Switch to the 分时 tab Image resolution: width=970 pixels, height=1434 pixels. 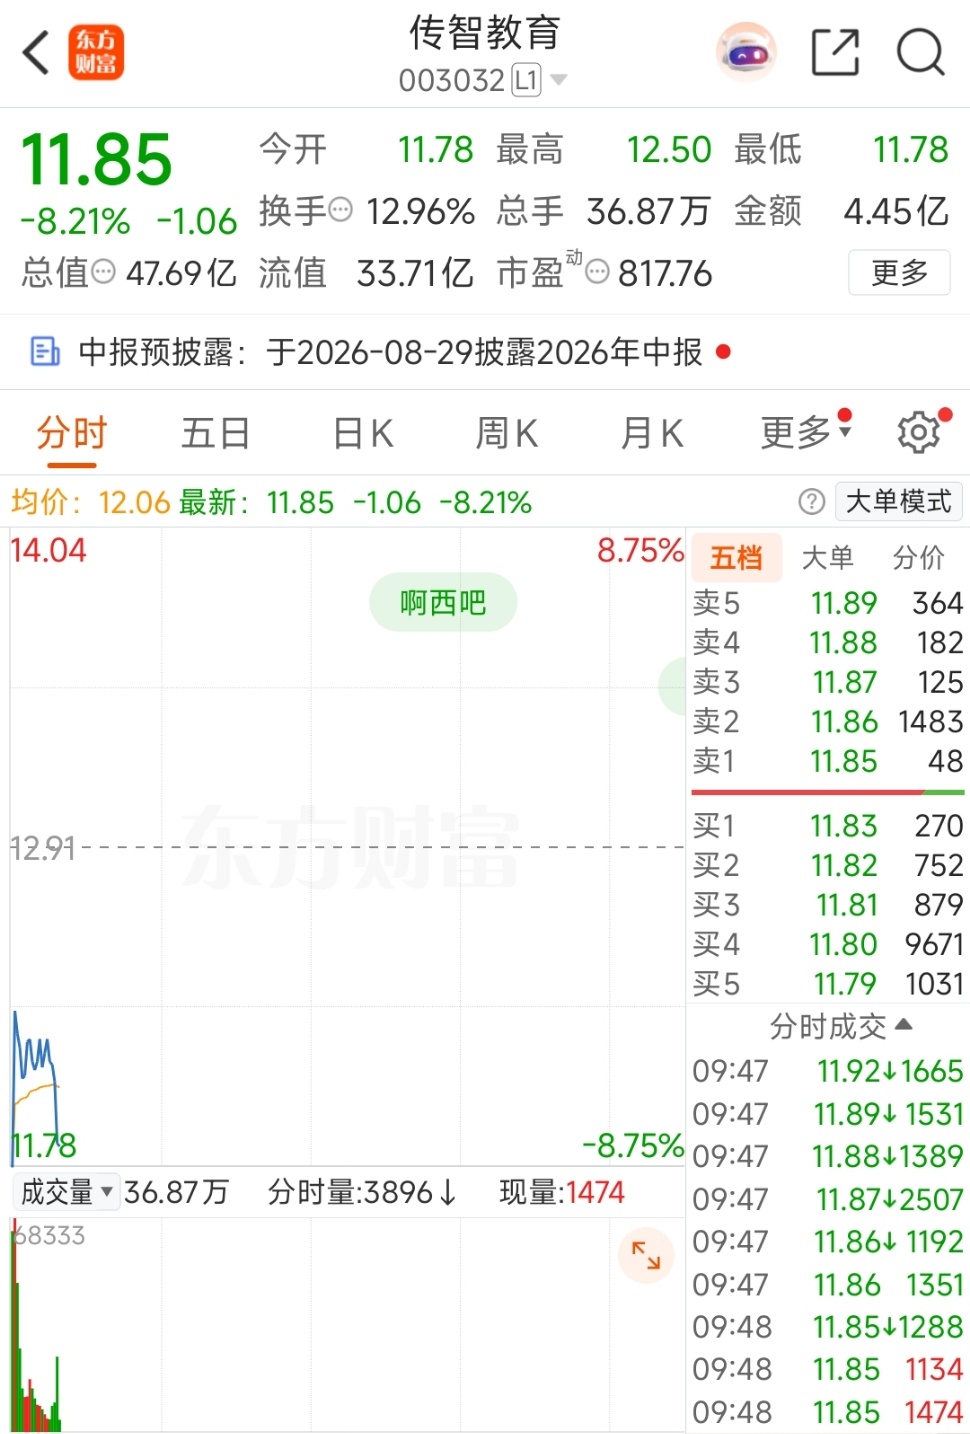tap(72, 433)
